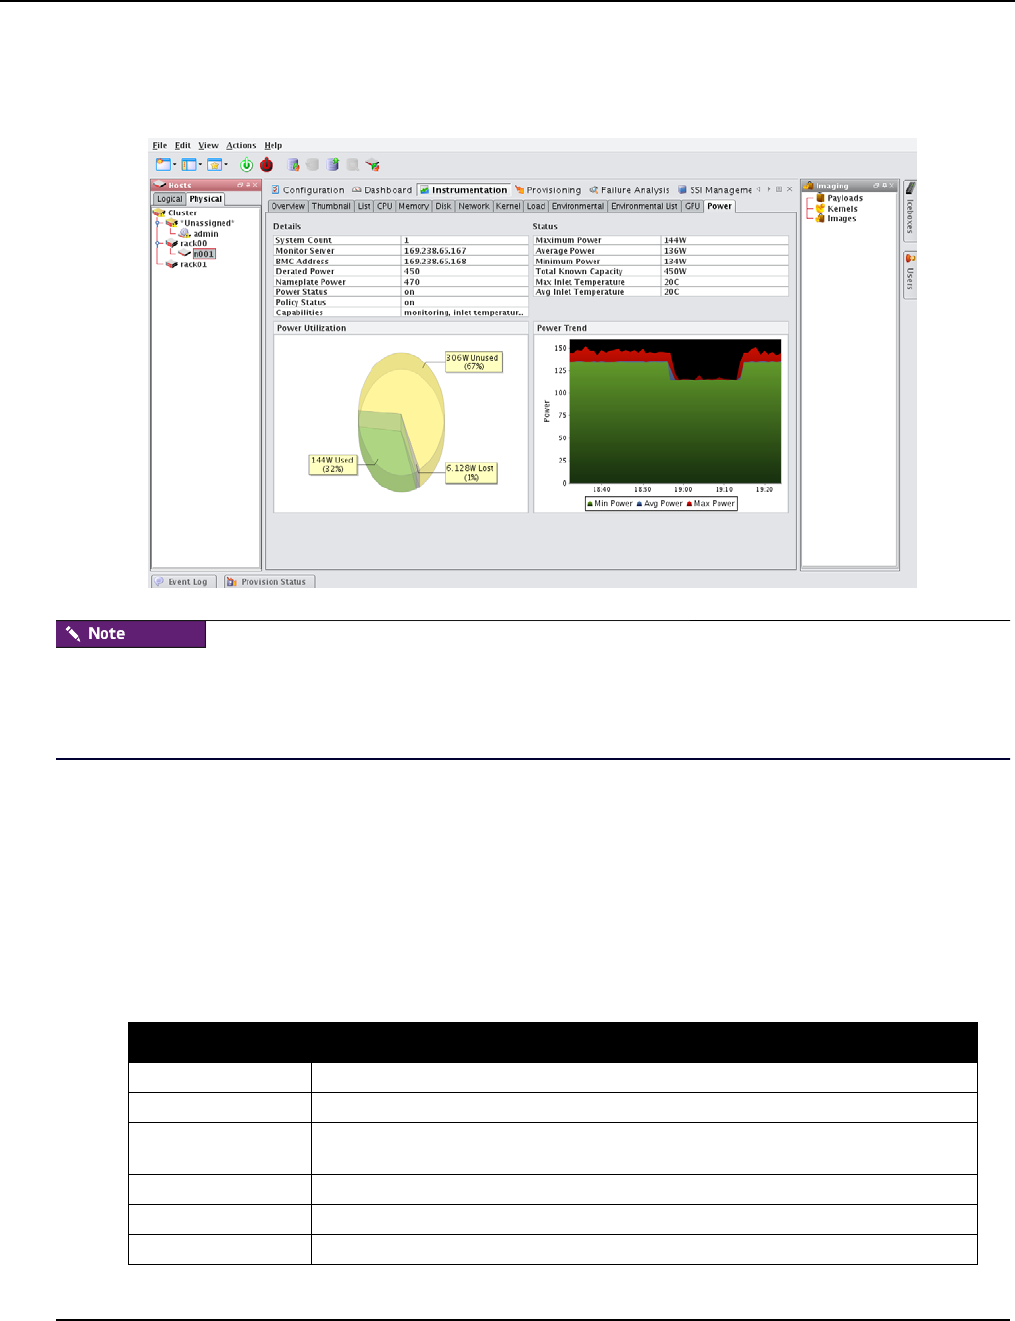Click the first window layout toolbar icon
Screen dimensions: 1015x1321
click(163, 165)
